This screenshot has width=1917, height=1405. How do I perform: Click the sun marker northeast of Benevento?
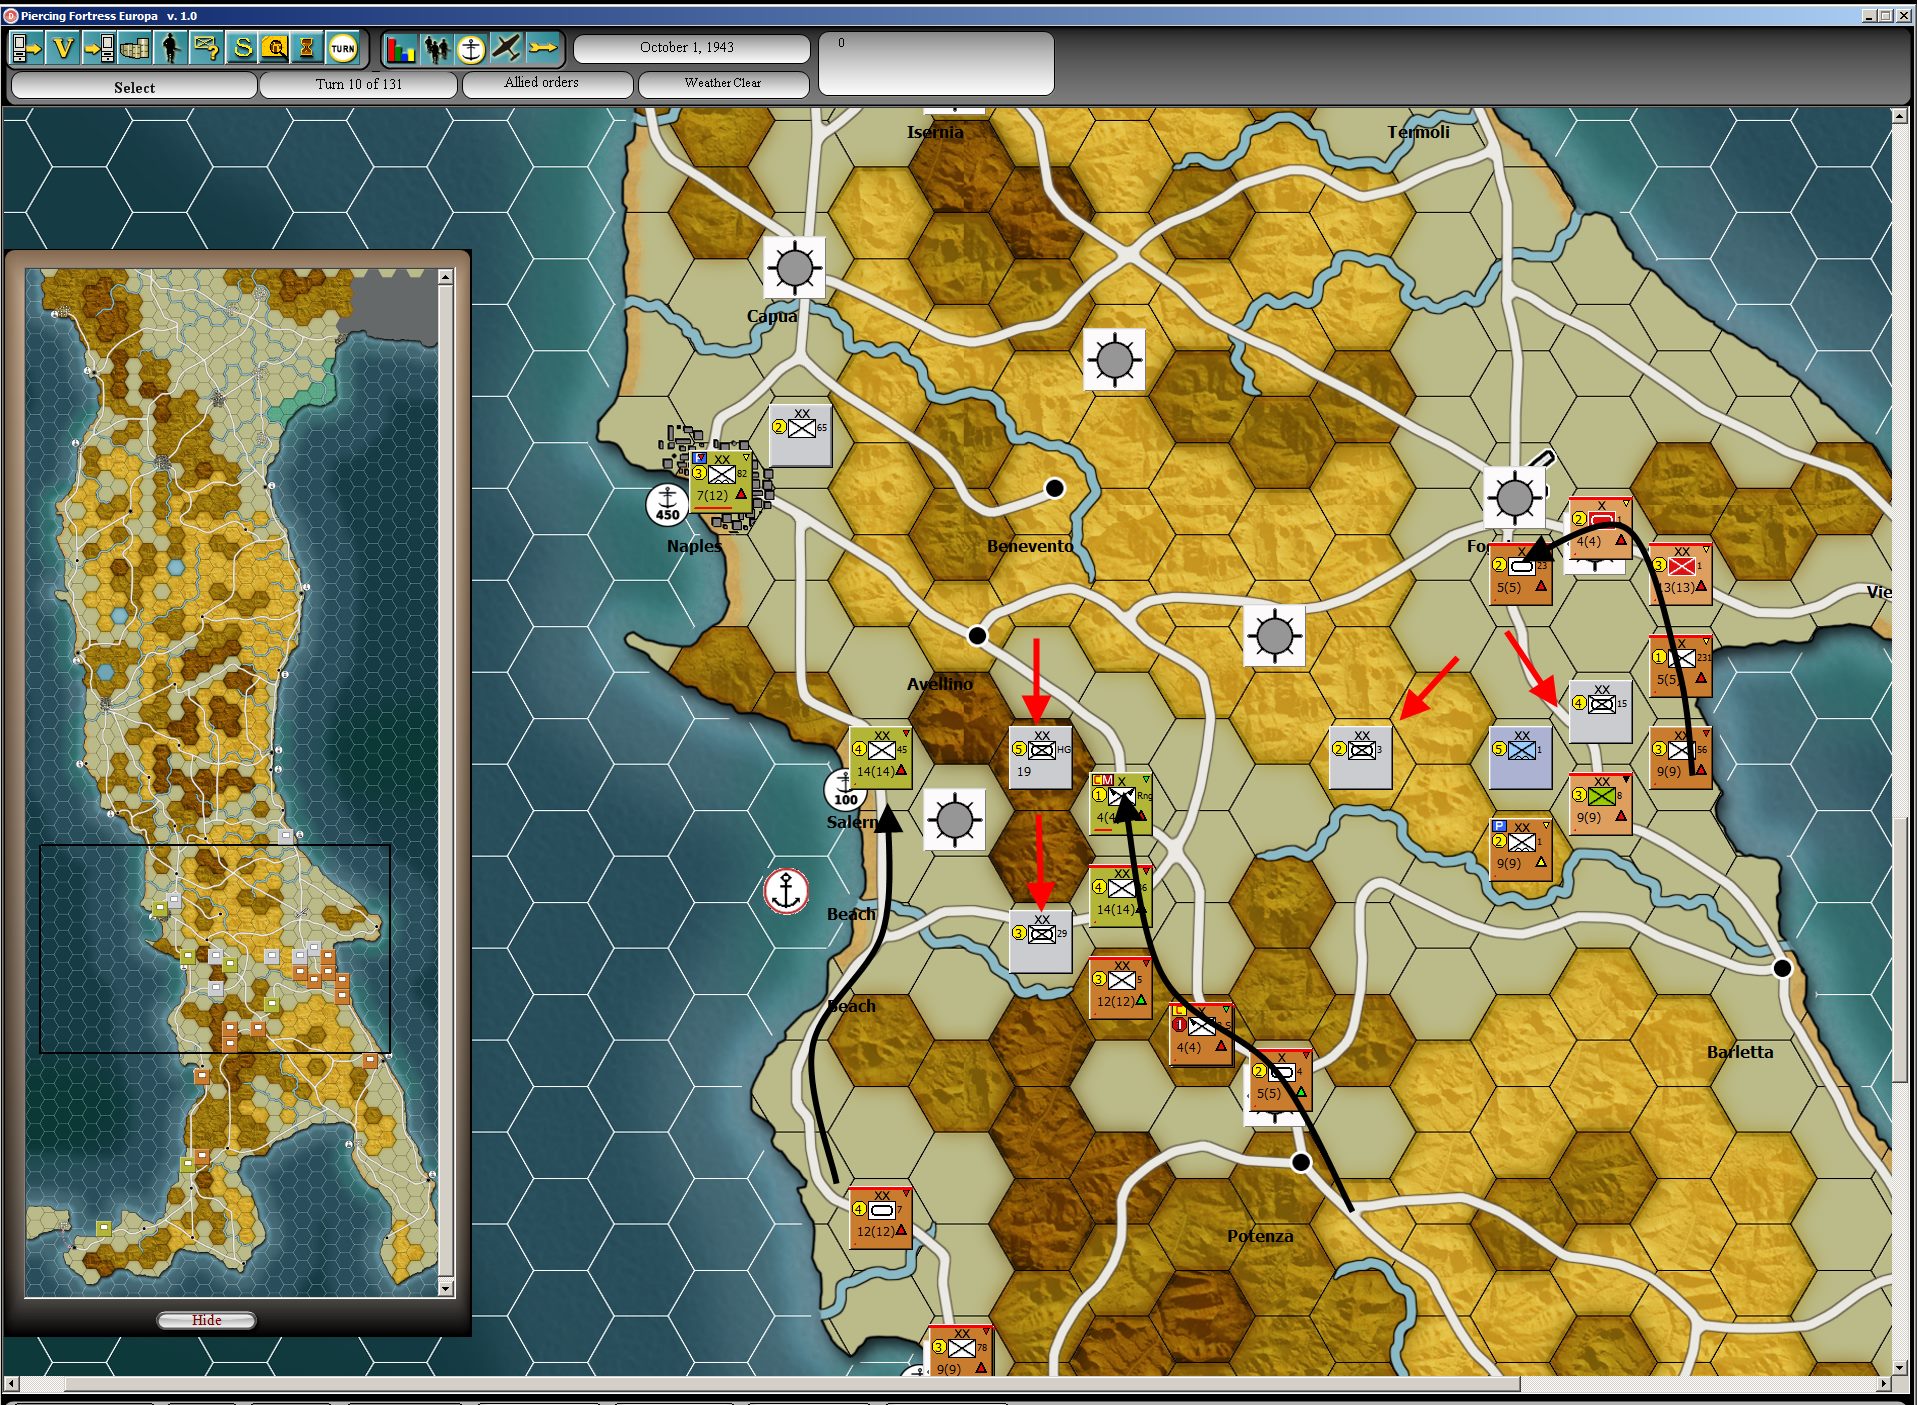click(1114, 359)
